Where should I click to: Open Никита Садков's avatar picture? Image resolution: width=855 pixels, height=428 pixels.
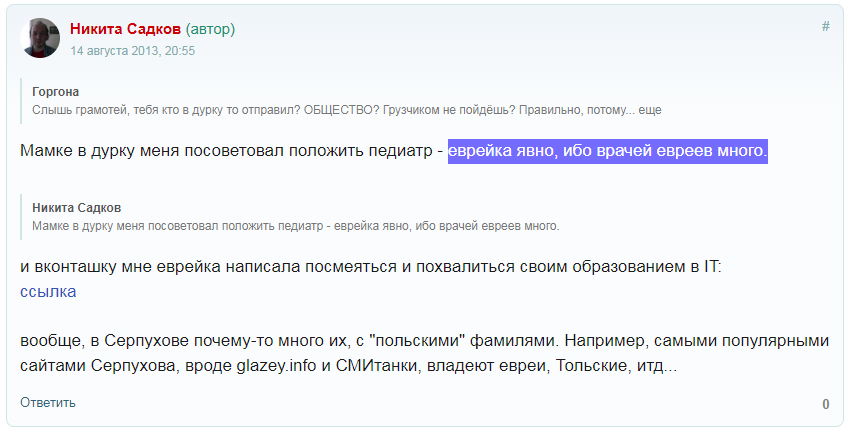(x=40, y=38)
